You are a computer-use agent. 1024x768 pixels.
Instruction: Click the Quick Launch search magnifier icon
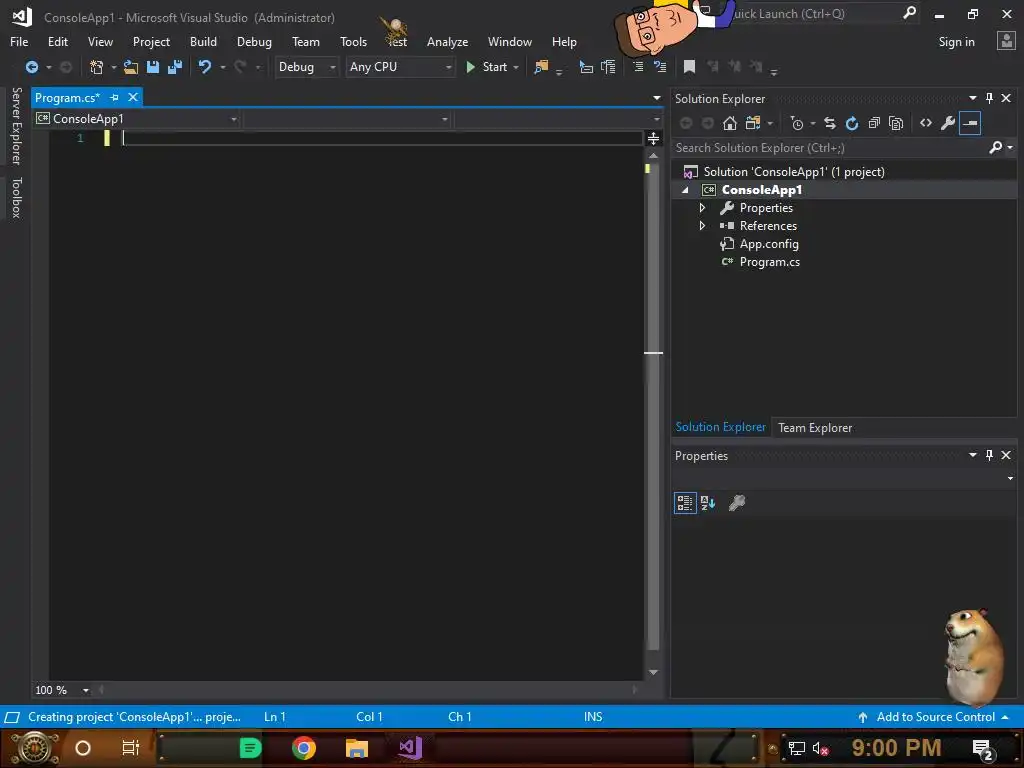coord(909,13)
